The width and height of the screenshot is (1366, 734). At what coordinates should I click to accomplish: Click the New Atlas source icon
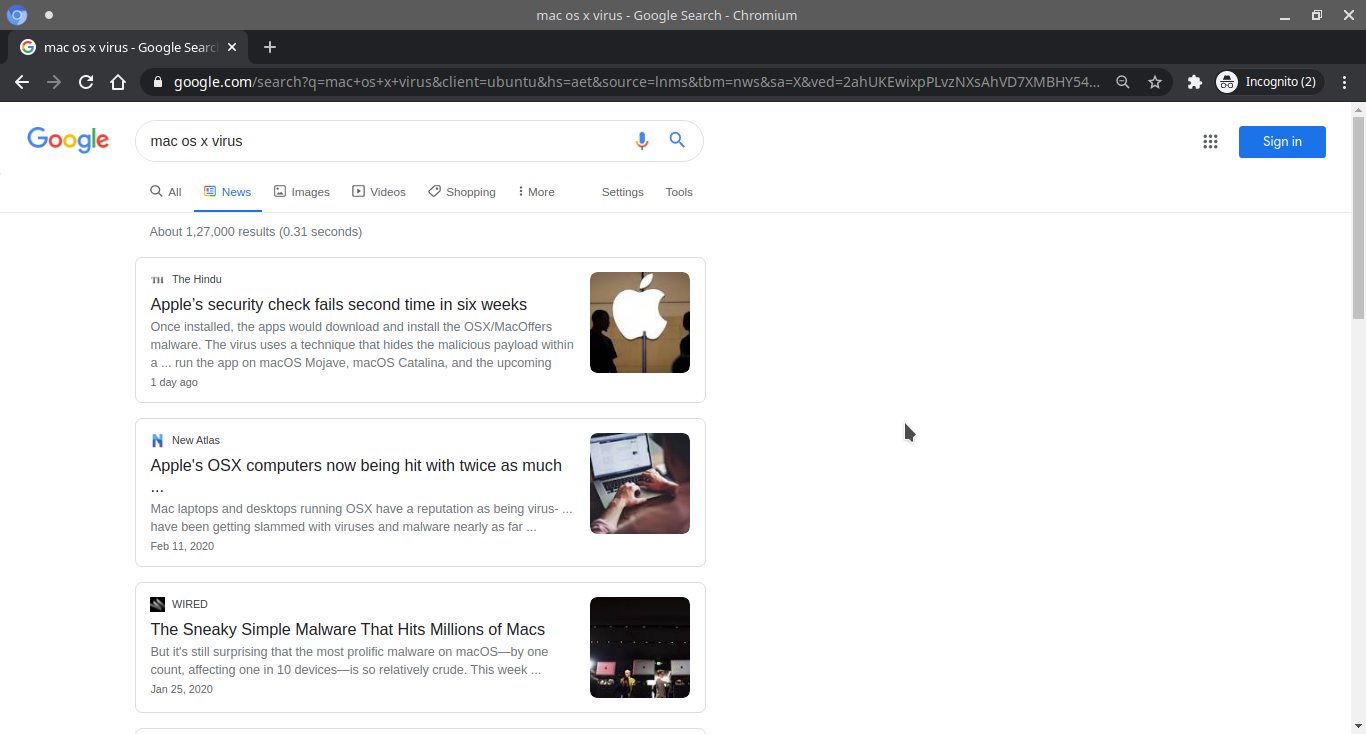(157, 441)
